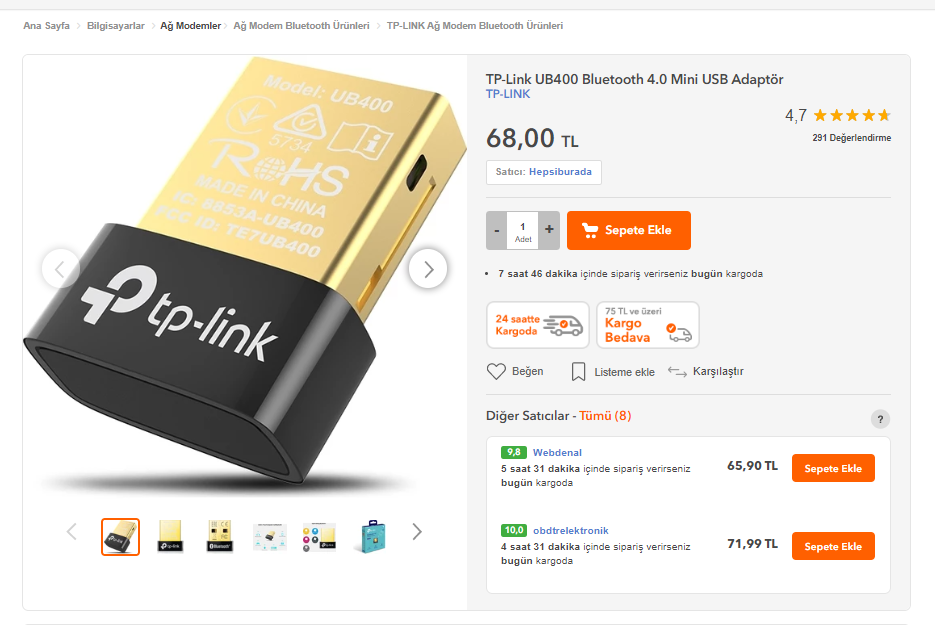Decrease quantity with the minus button
Image resolution: width=935 pixels, height=625 pixels.
(x=497, y=230)
